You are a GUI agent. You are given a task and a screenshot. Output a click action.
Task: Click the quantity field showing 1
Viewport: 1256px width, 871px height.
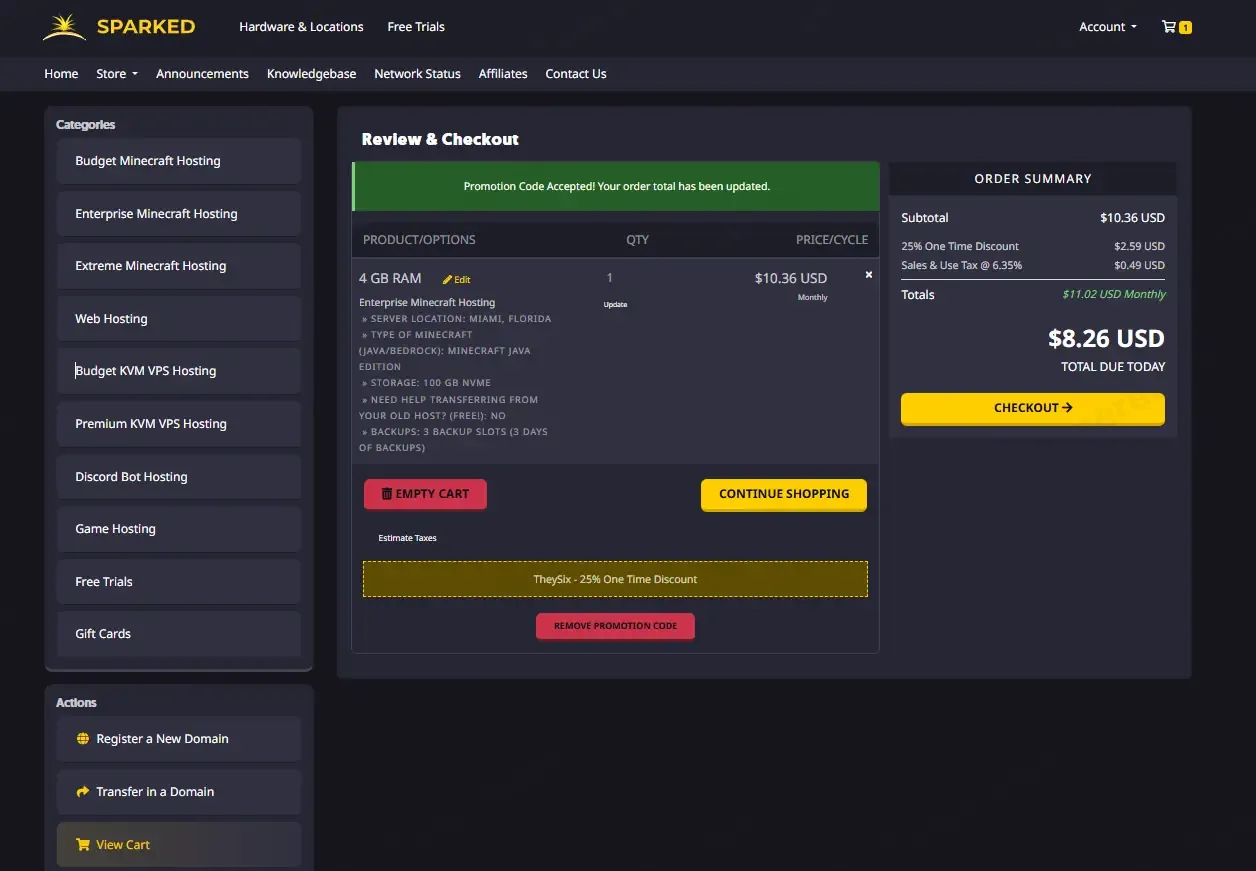click(x=610, y=278)
